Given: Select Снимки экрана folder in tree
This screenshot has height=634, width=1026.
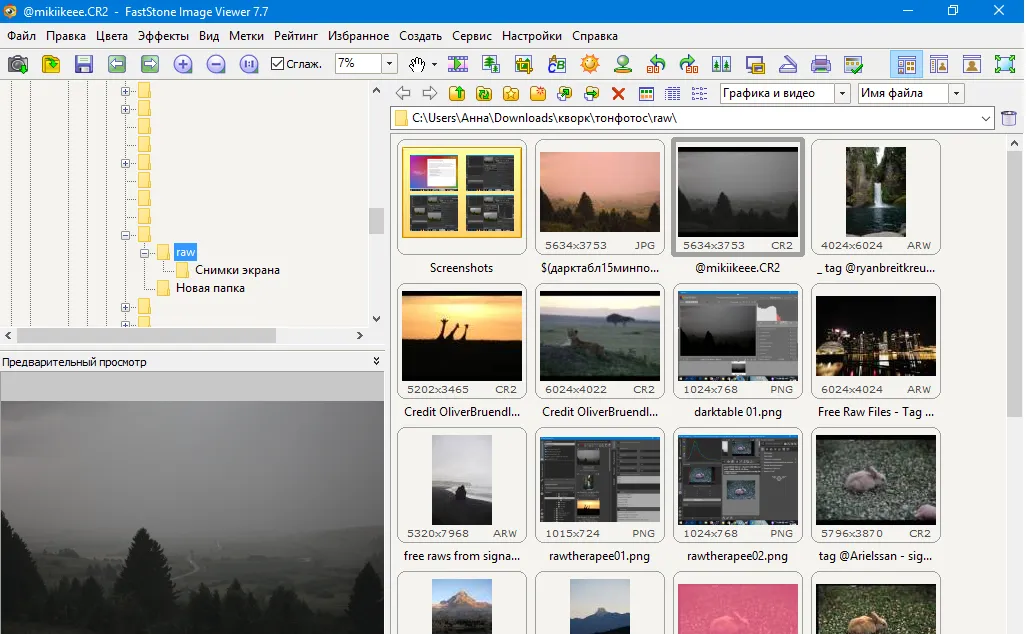Looking at the screenshot, I should 237,270.
